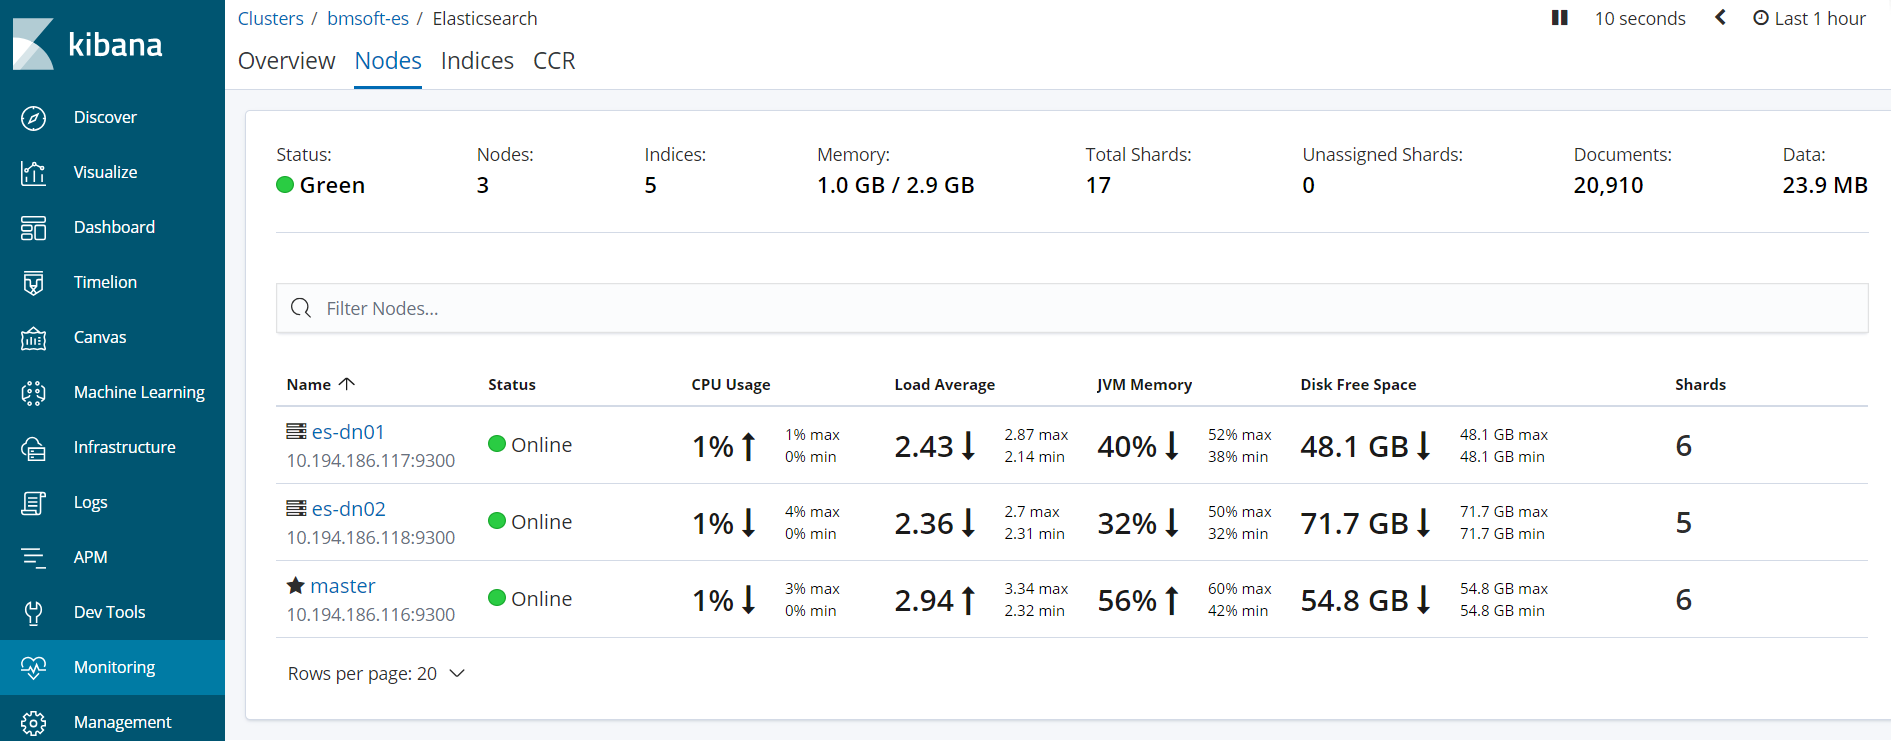
Task: Click the es-dn01 node server icon
Action: (296, 431)
